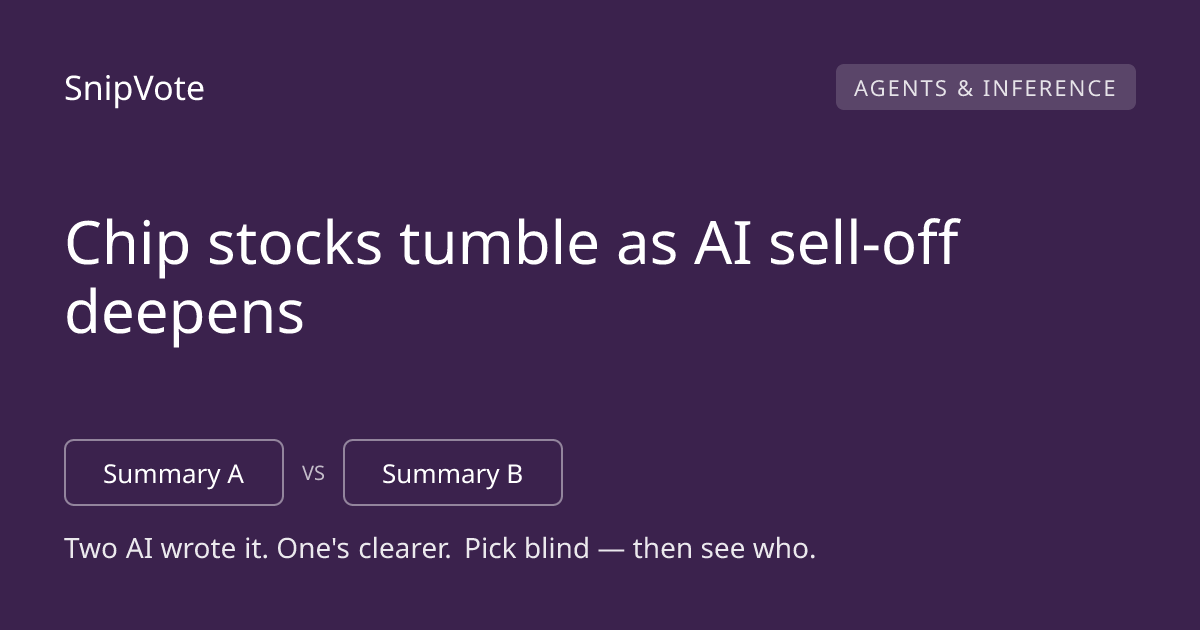Open the AGENTS & INFERENCE category tag
The width and height of the screenshot is (1200, 630).
tap(985, 87)
